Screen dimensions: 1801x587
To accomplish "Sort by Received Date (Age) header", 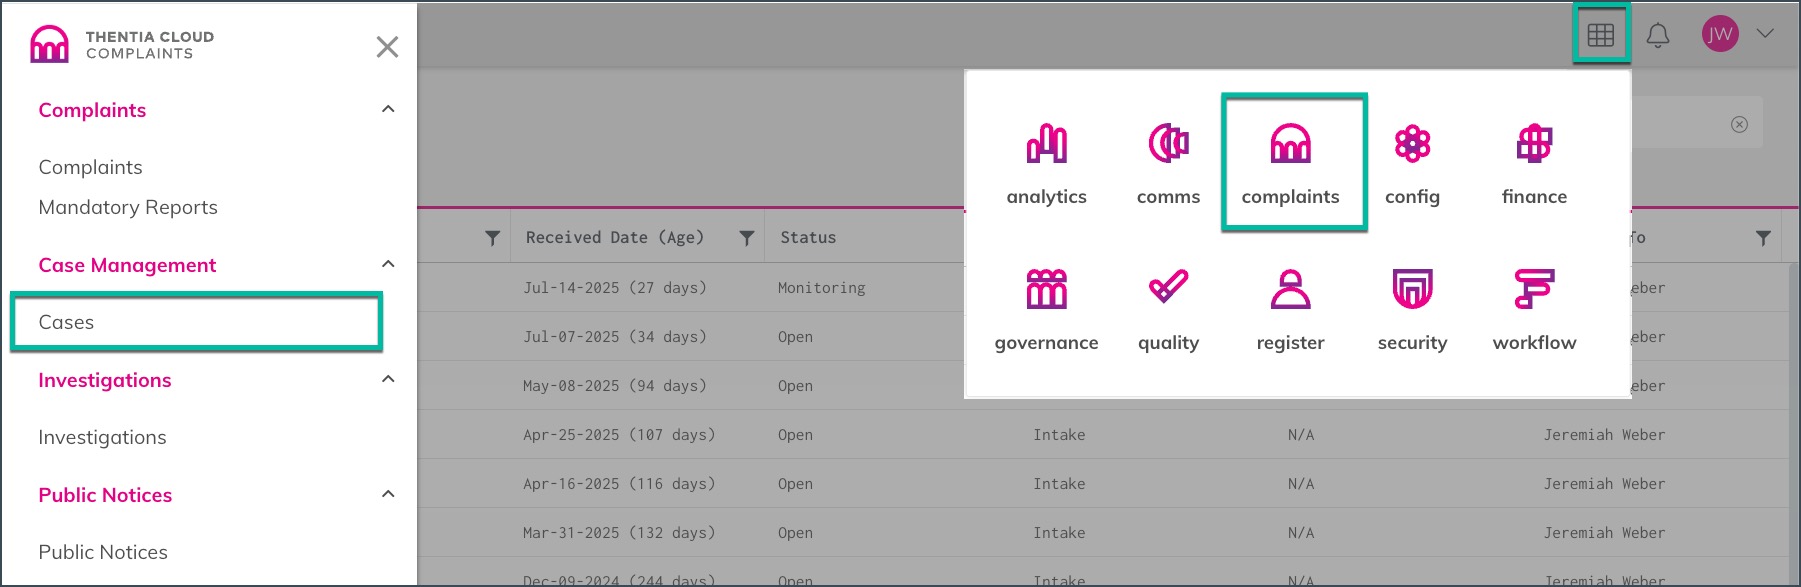I will click(x=615, y=237).
